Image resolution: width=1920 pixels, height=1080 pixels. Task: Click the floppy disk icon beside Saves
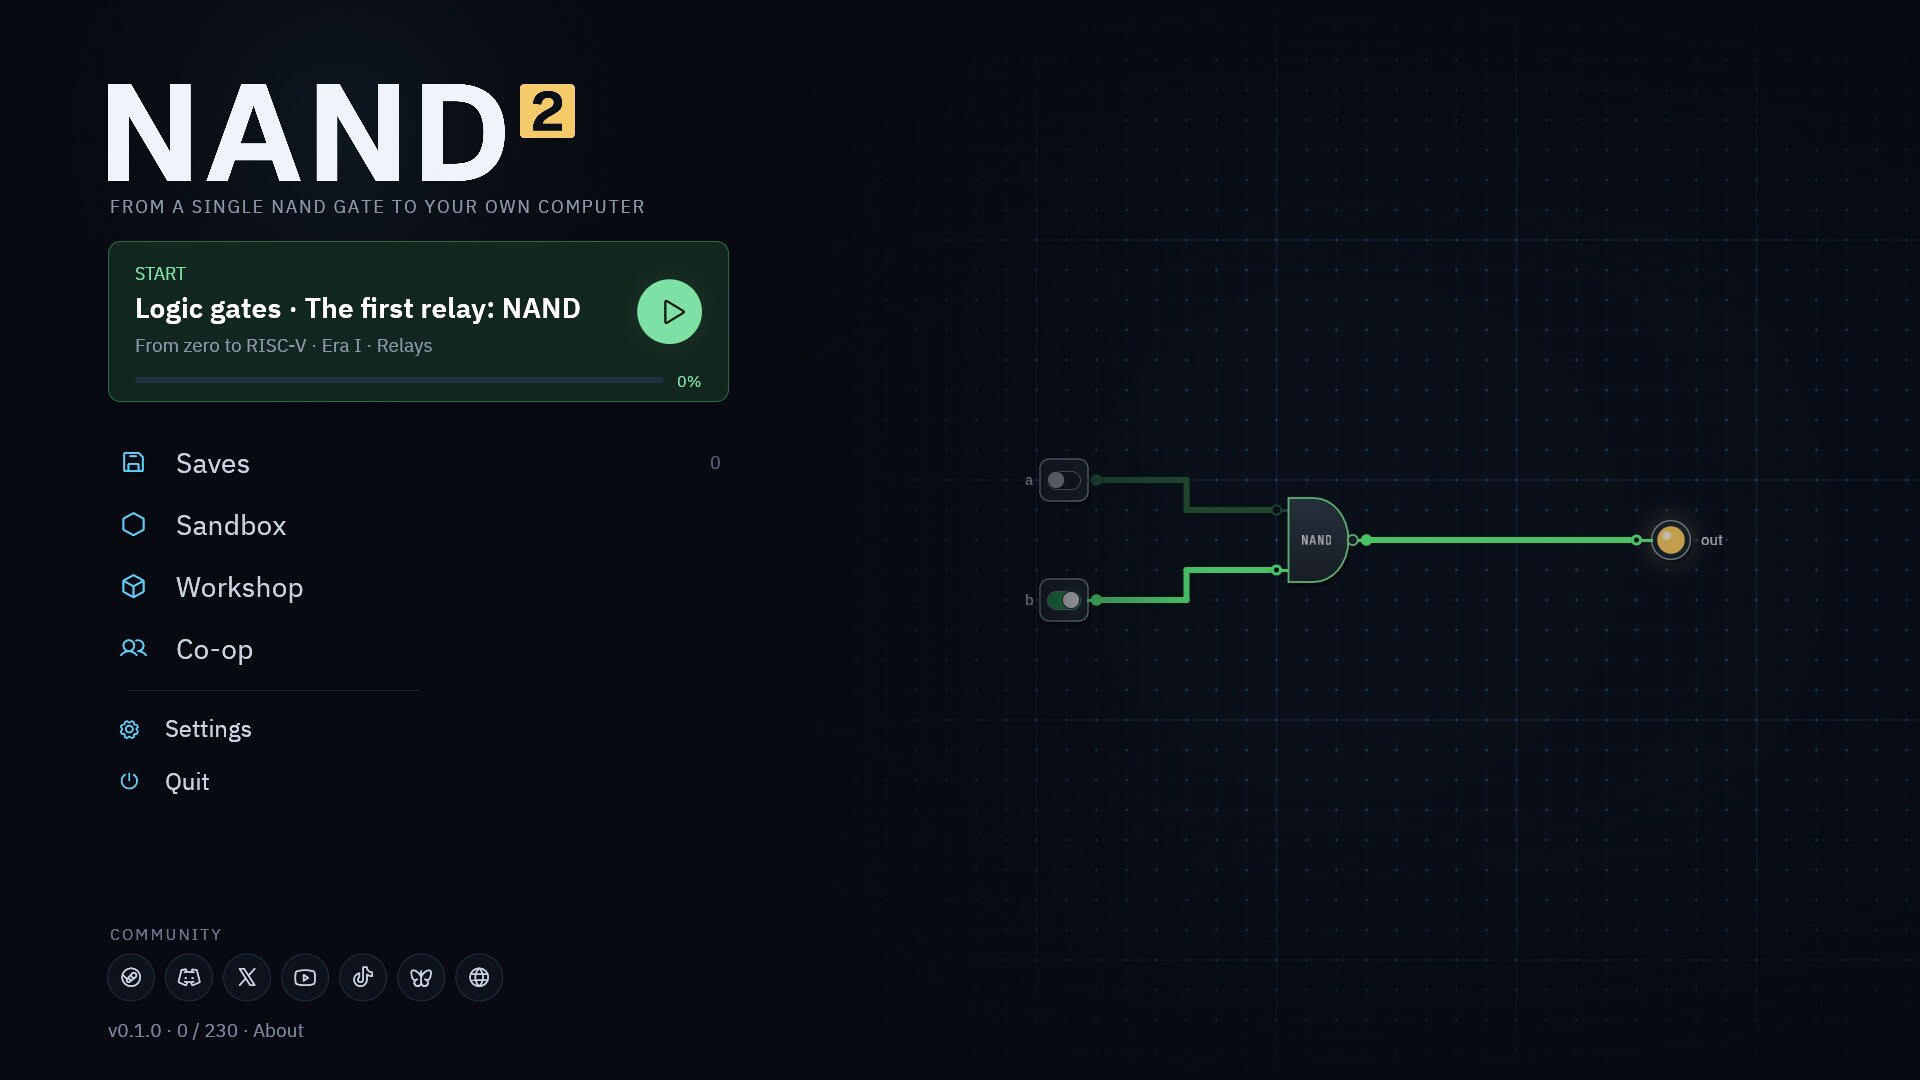tap(133, 462)
